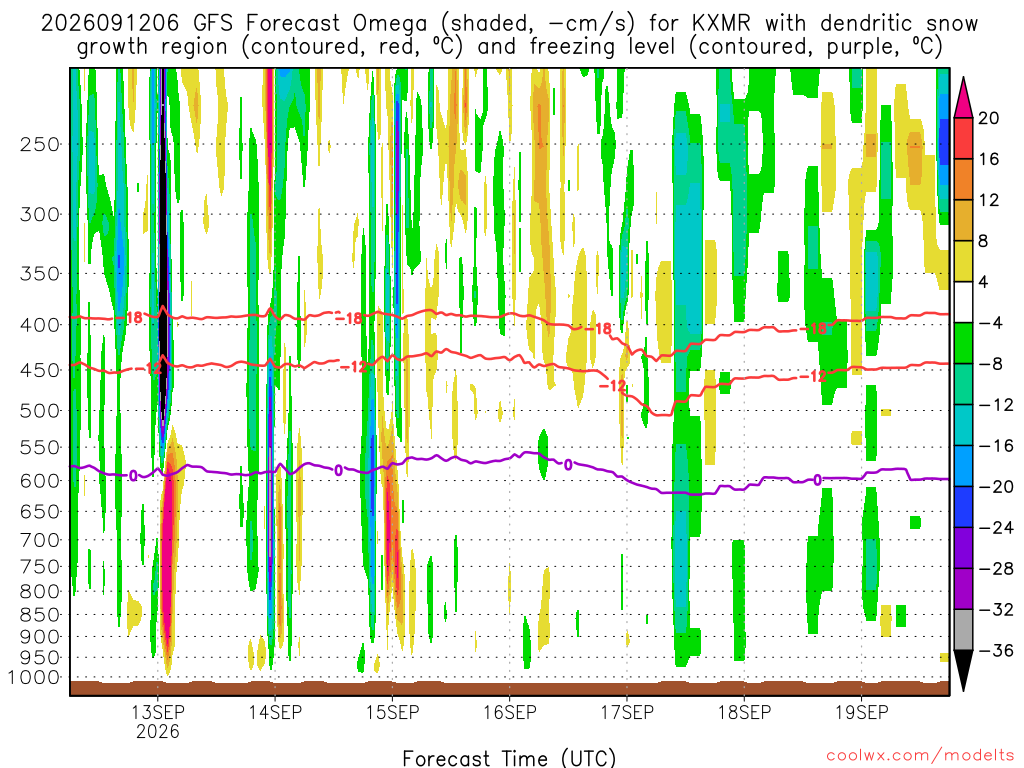
Task: Click the 19SEP time axis label
Action: (861, 712)
